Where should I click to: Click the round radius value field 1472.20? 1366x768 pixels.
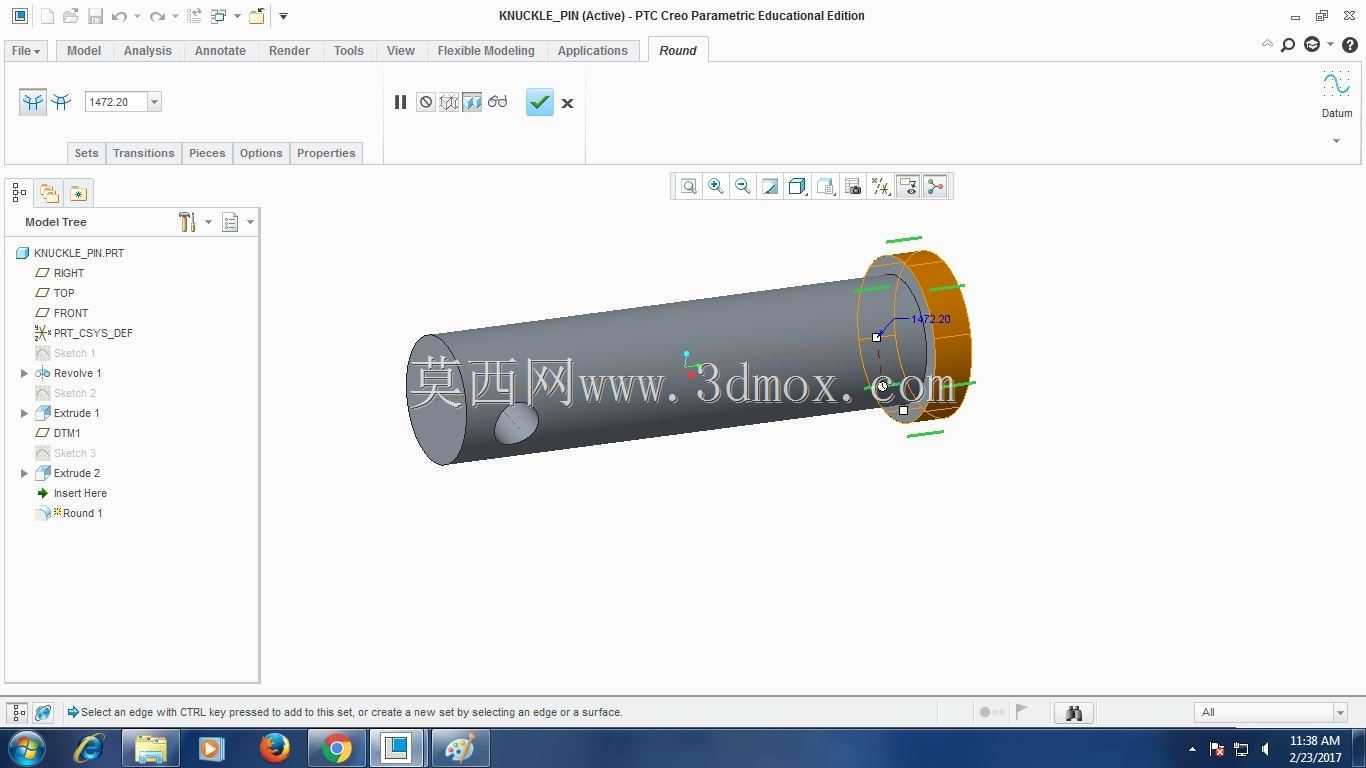[x=116, y=102]
